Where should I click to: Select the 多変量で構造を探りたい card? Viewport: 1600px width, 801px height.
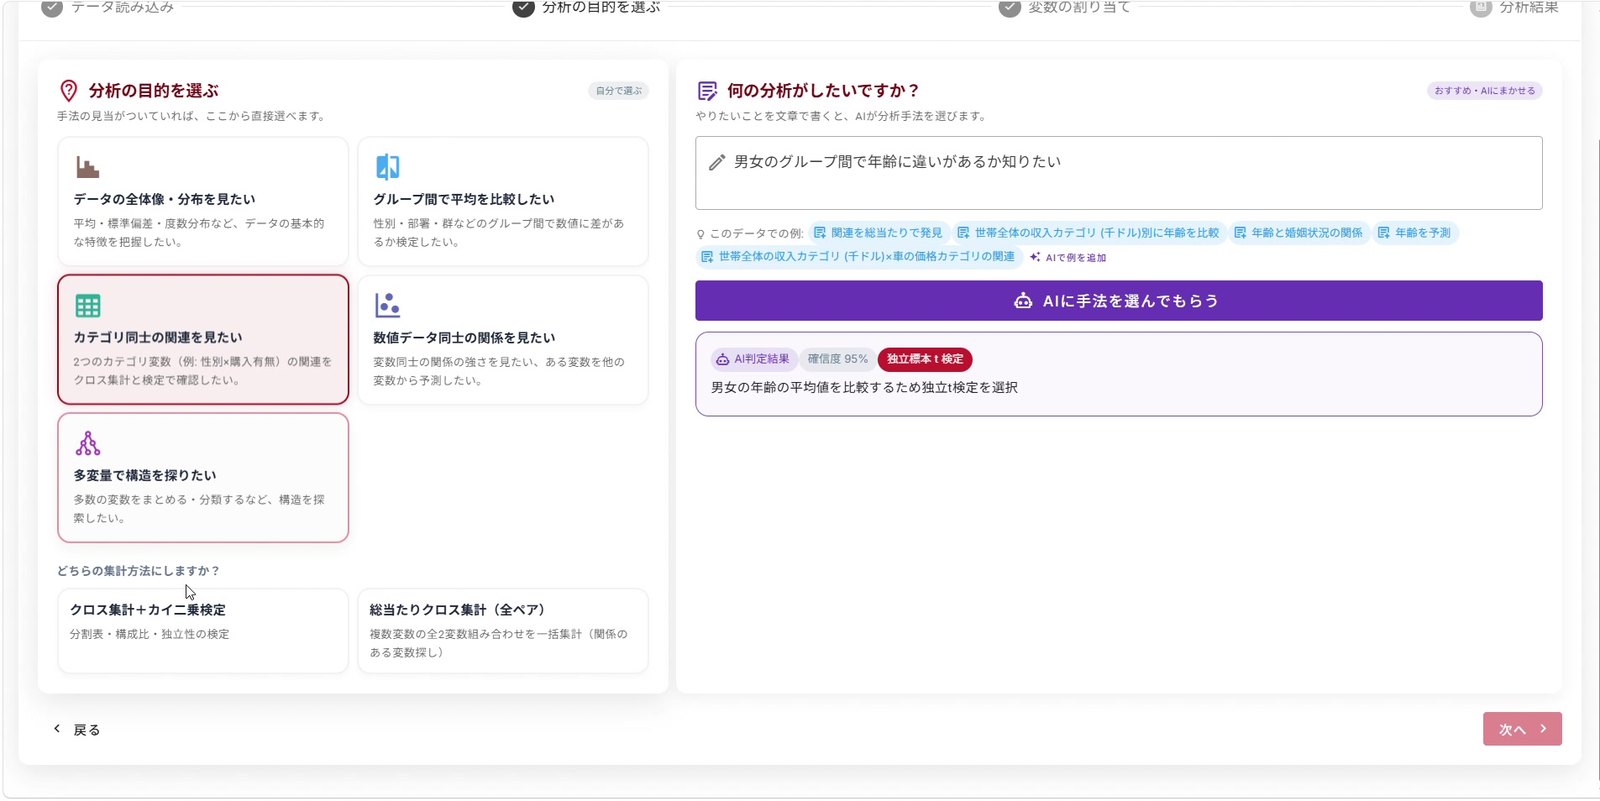pyautogui.click(x=203, y=478)
